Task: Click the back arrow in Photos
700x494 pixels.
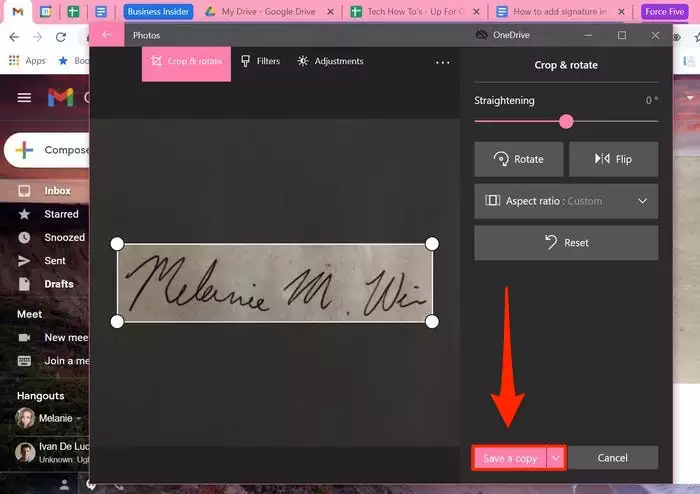Action: click(x=106, y=35)
